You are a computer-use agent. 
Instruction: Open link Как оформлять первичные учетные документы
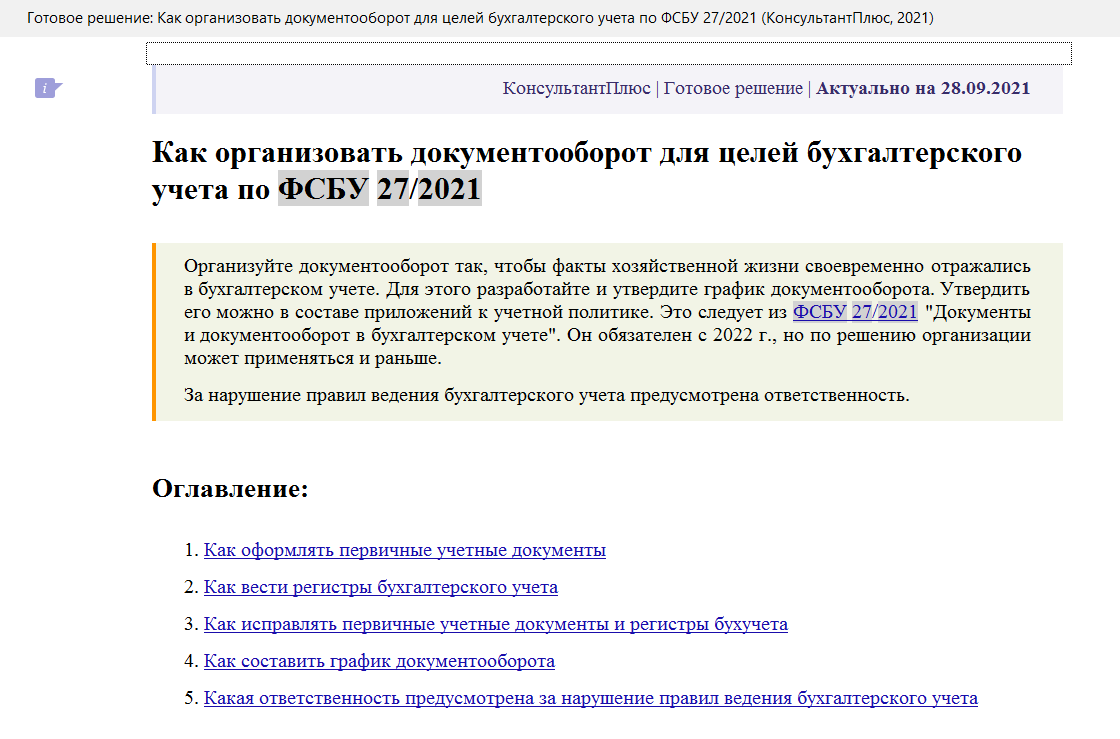tap(404, 551)
